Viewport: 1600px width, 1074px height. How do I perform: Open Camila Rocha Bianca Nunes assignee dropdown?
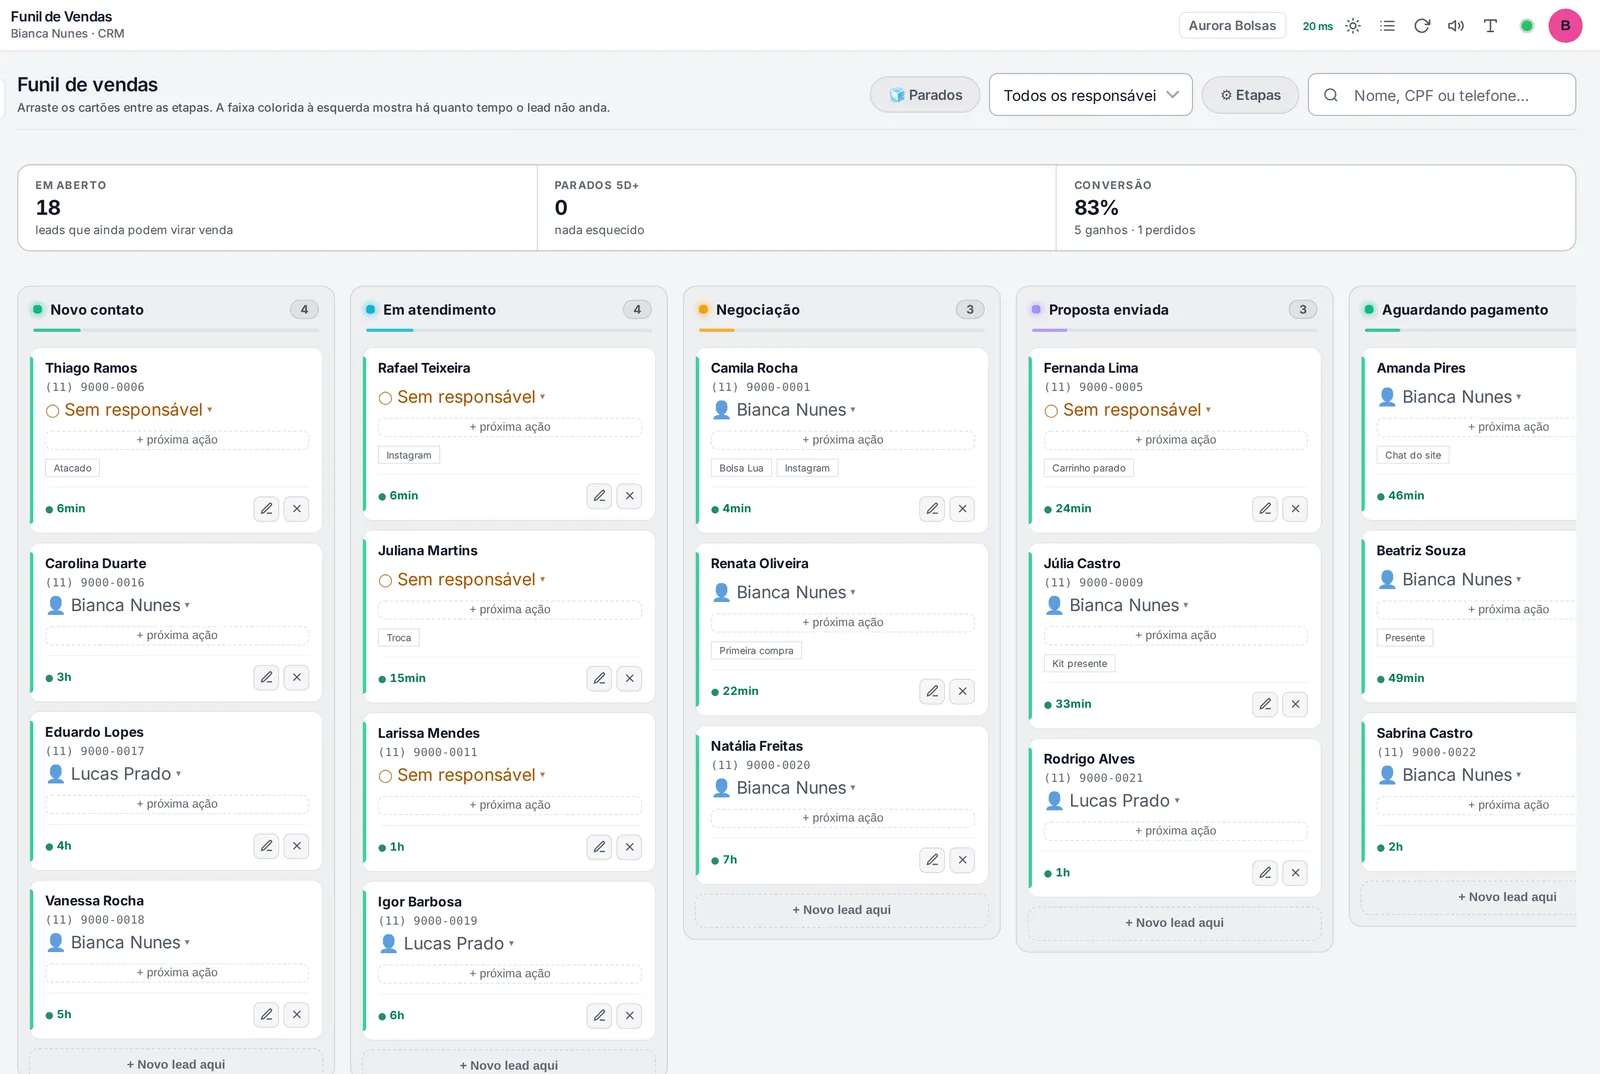pyautogui.click(x=784, y=410)
